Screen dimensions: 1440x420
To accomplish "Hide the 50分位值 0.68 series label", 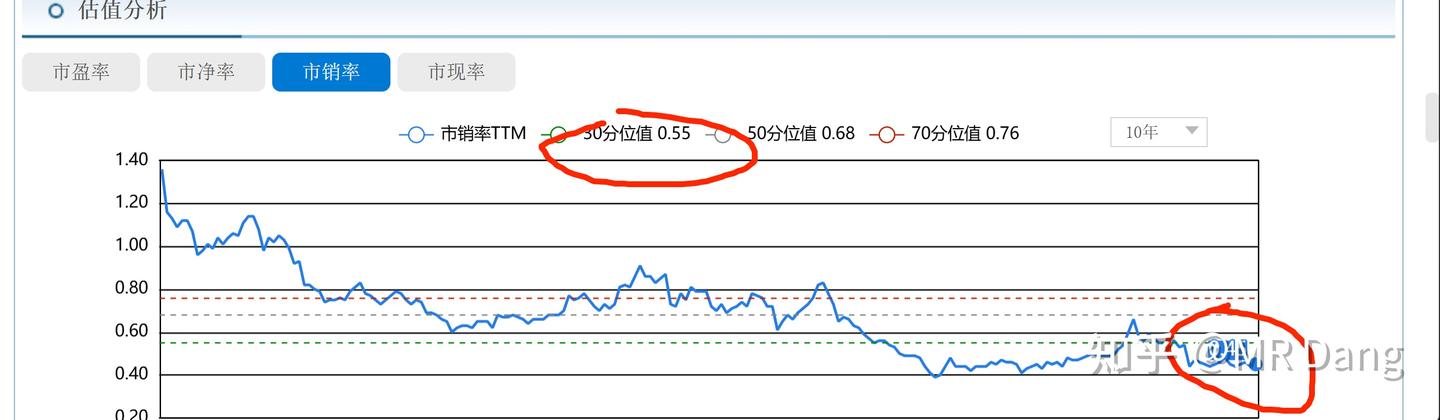I will click(801, 134).
